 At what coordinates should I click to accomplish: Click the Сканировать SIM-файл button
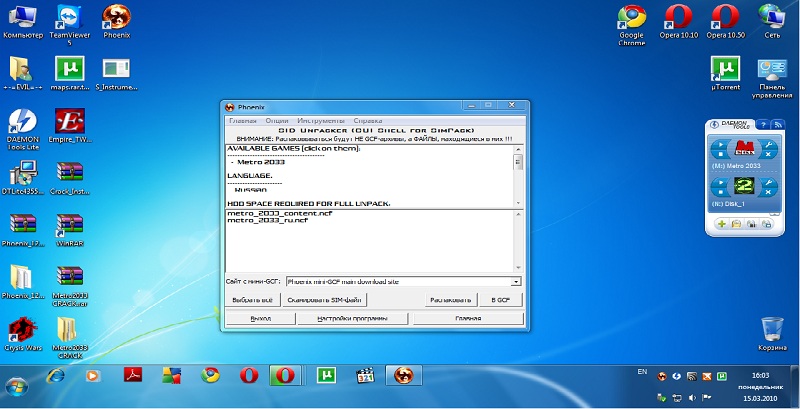tap(324, 300)
